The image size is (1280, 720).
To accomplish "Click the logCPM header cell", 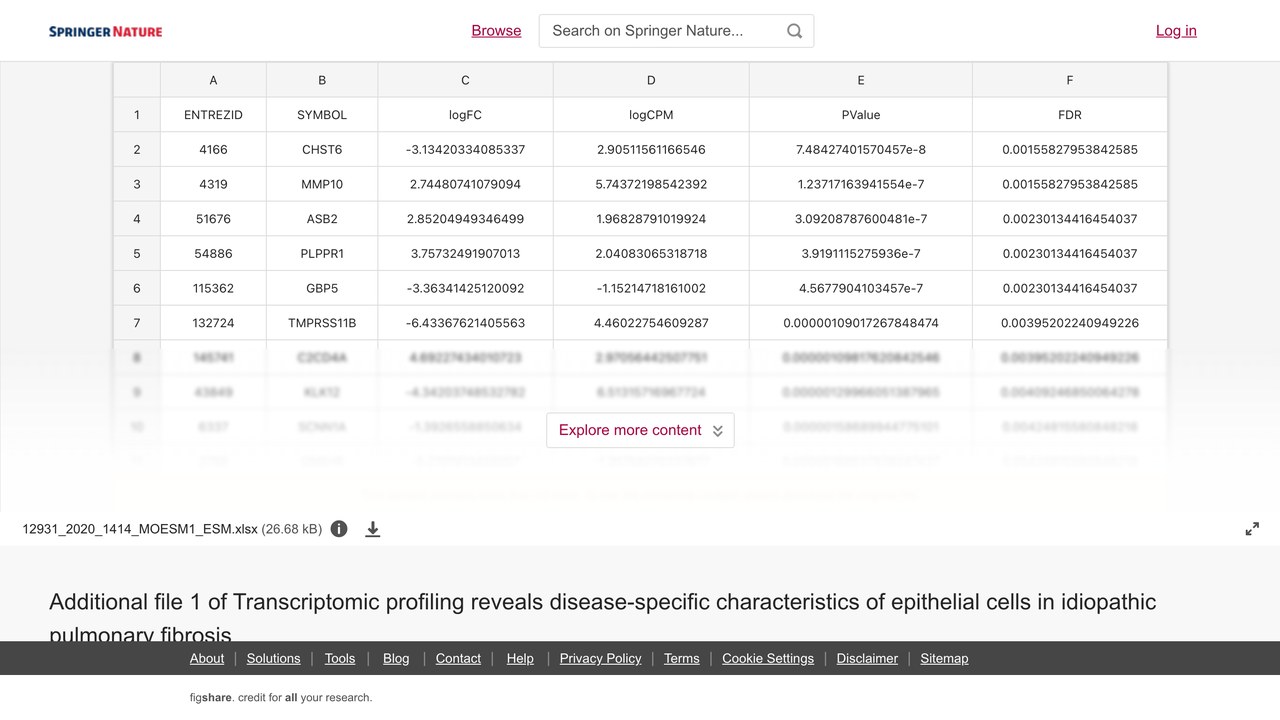I will (651, 115).
